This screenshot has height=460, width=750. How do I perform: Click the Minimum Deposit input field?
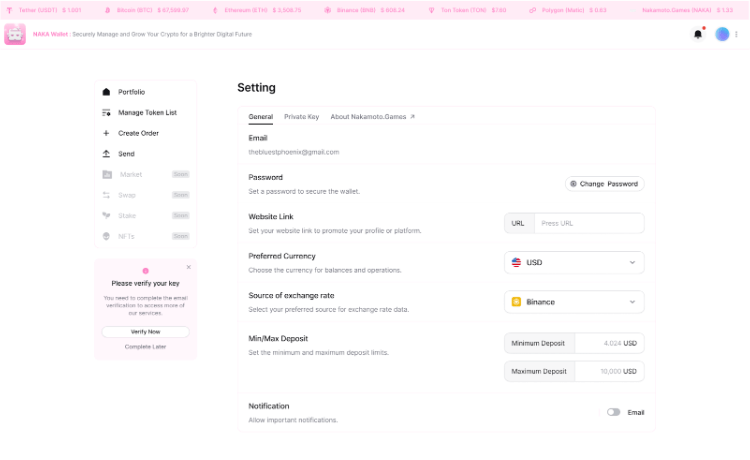click(608, 343)
